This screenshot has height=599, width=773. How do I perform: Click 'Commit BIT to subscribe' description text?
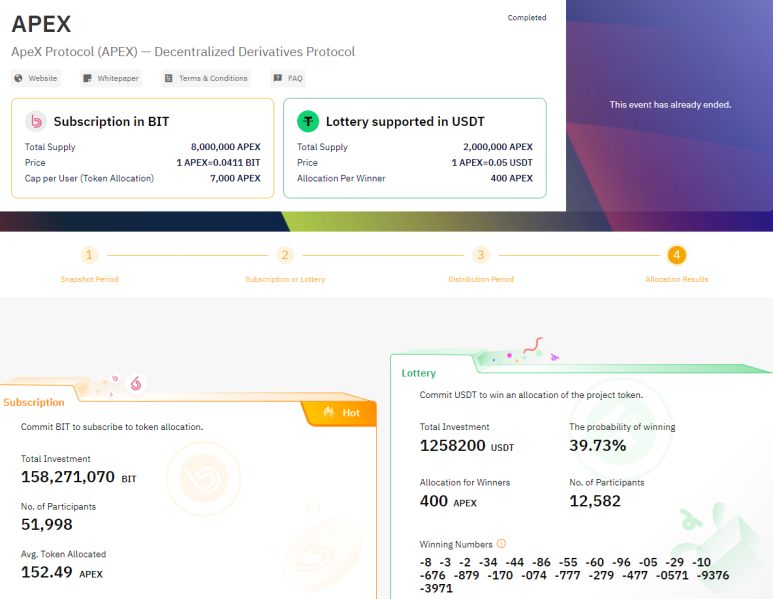pyautogui.click(x=112, y=427)
